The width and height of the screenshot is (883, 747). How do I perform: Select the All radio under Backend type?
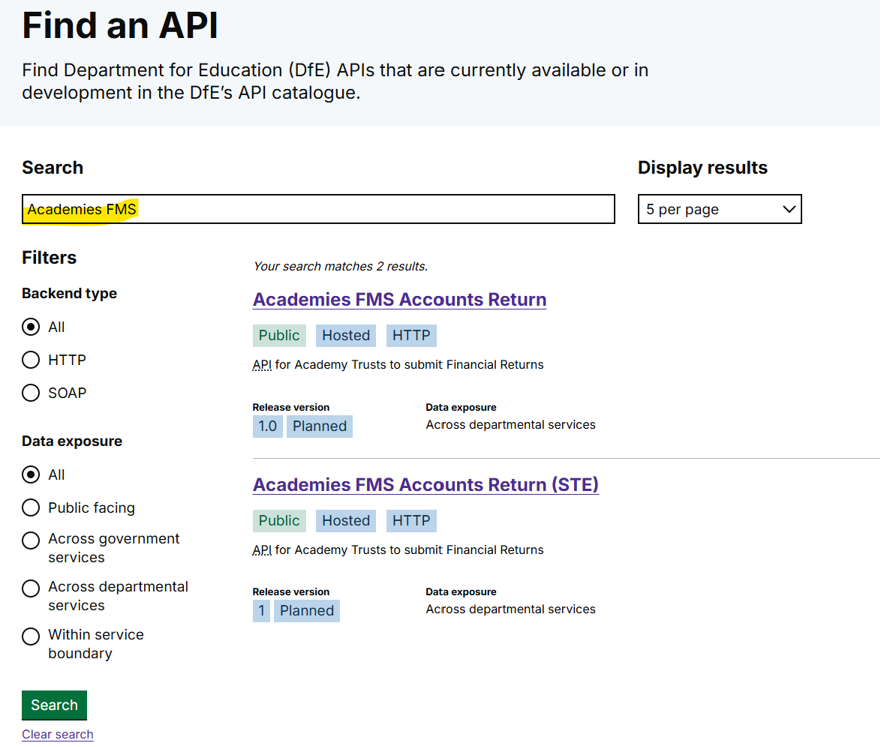[x=31, y=327]
